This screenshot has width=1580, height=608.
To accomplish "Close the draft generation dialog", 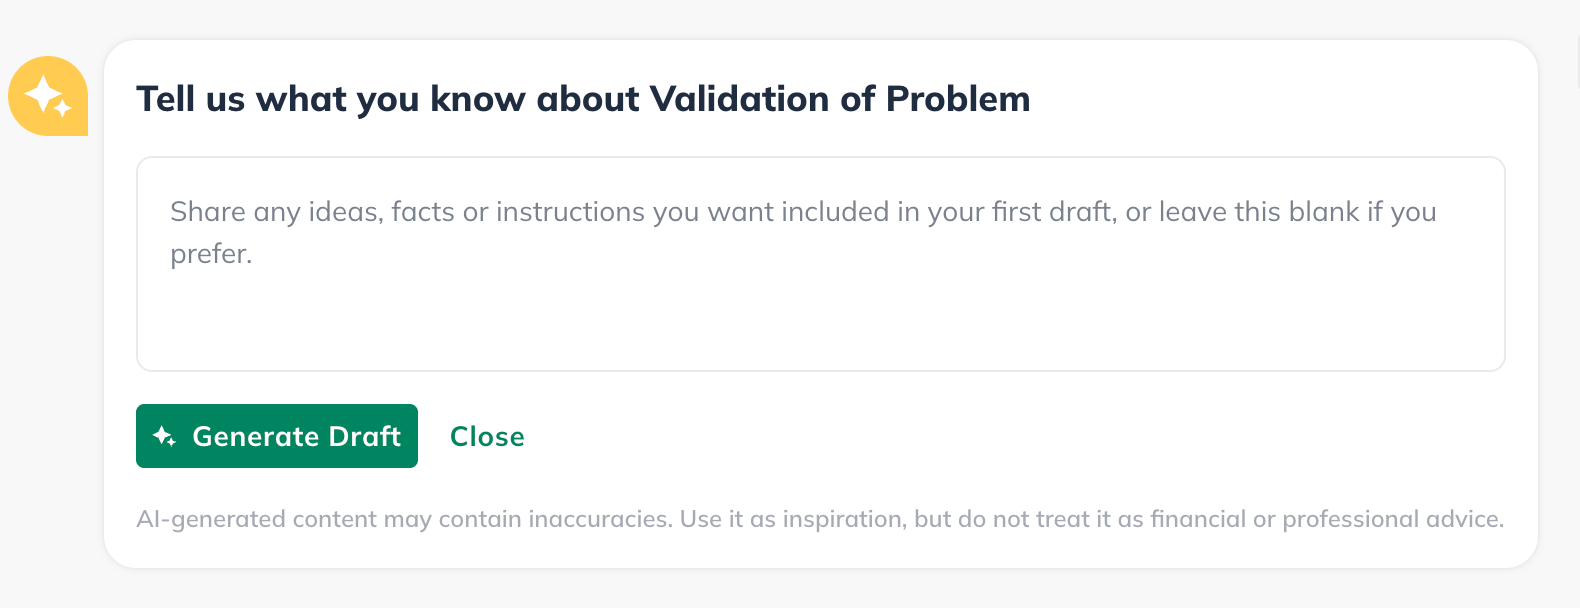I will [487, 436].
